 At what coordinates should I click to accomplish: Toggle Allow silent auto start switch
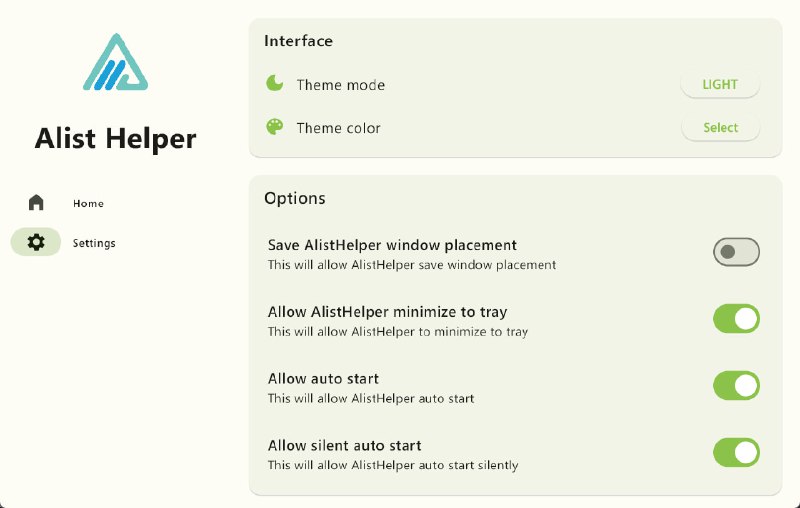tap(736, 452)
